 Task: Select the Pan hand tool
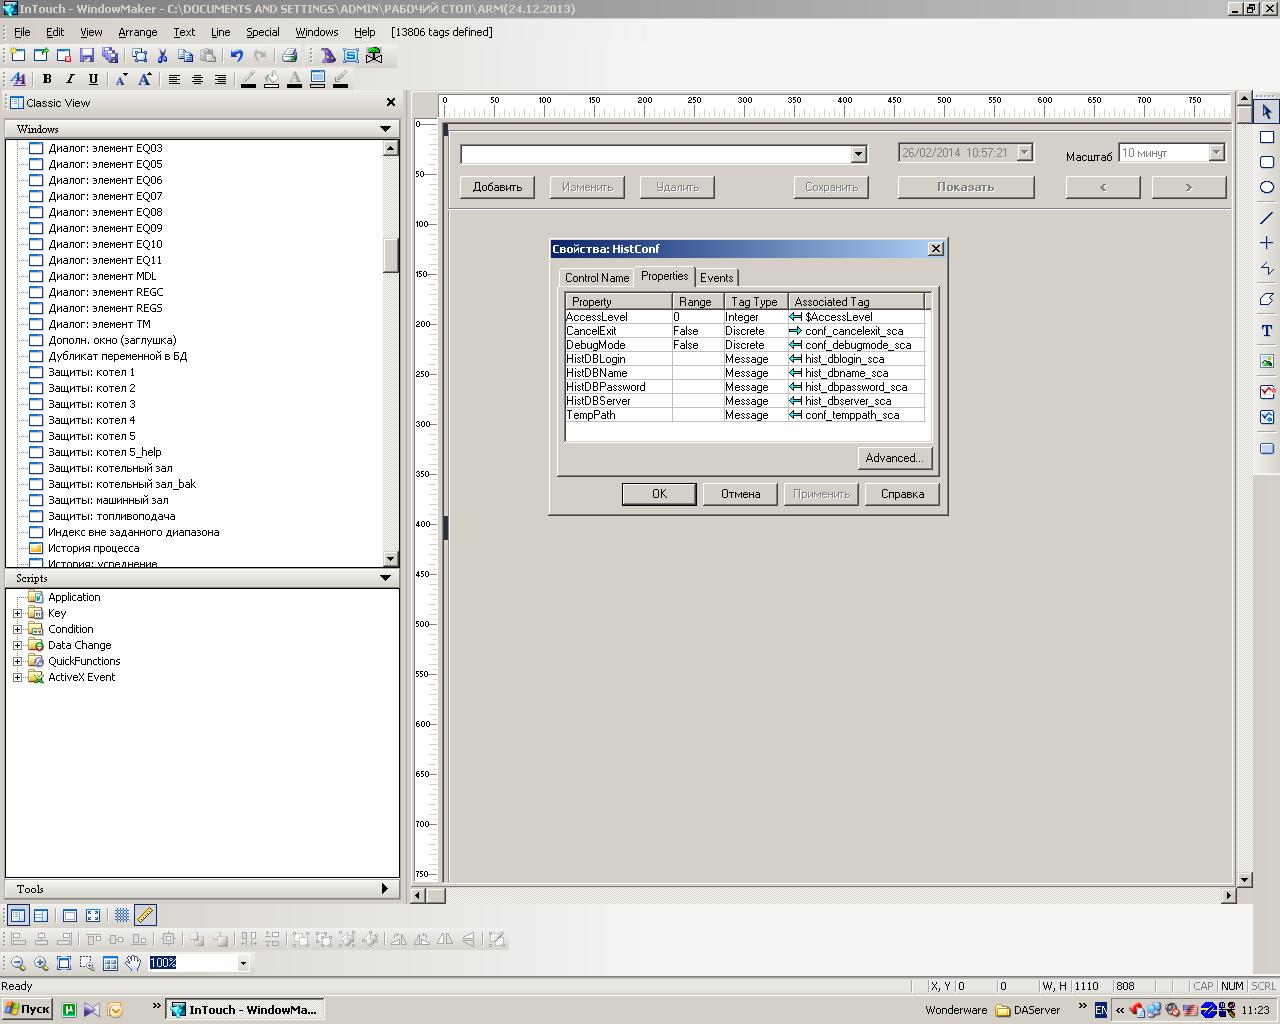coord(133,963)
